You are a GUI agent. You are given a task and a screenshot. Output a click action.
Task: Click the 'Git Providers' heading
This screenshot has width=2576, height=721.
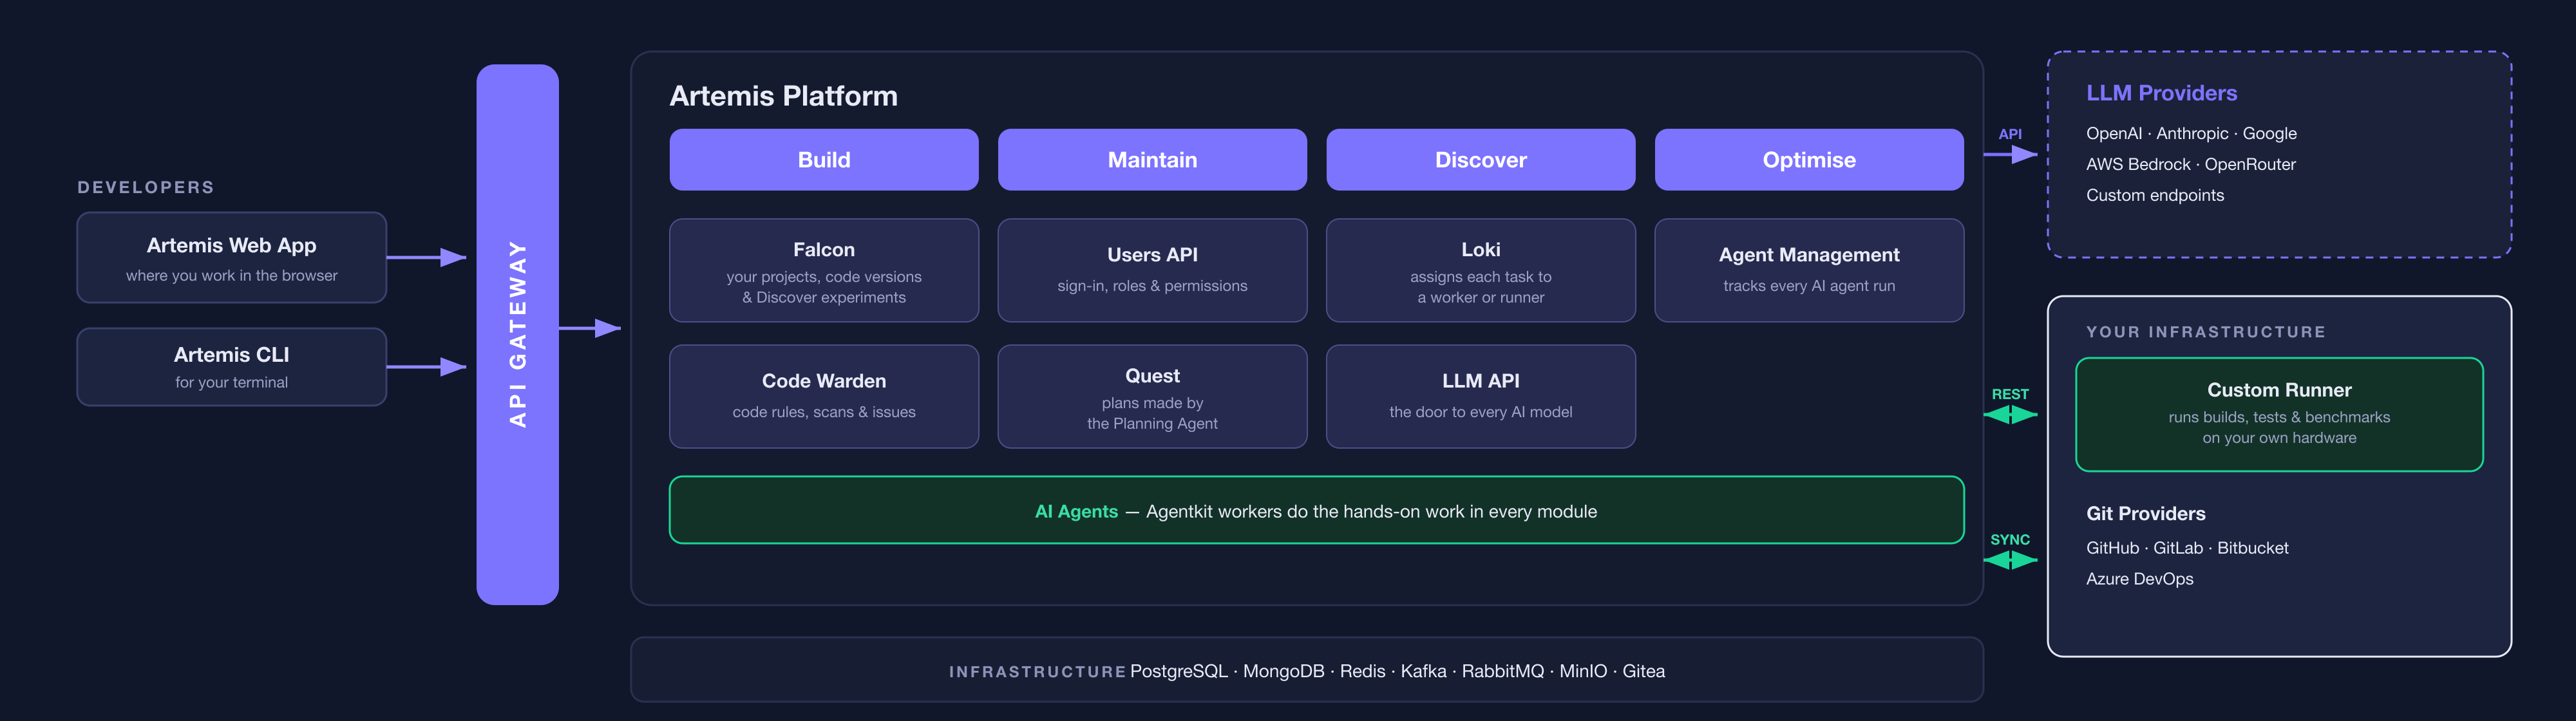2145,513
